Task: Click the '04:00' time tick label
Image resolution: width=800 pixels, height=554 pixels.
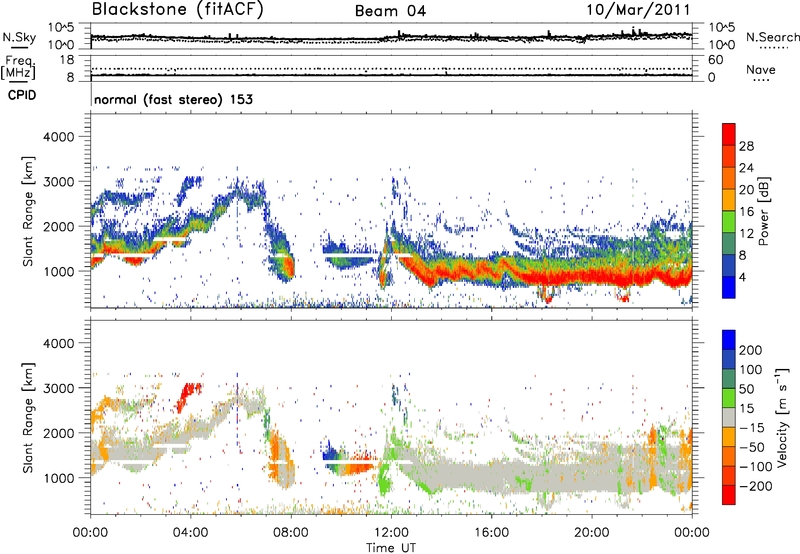Action: [191, 533]
